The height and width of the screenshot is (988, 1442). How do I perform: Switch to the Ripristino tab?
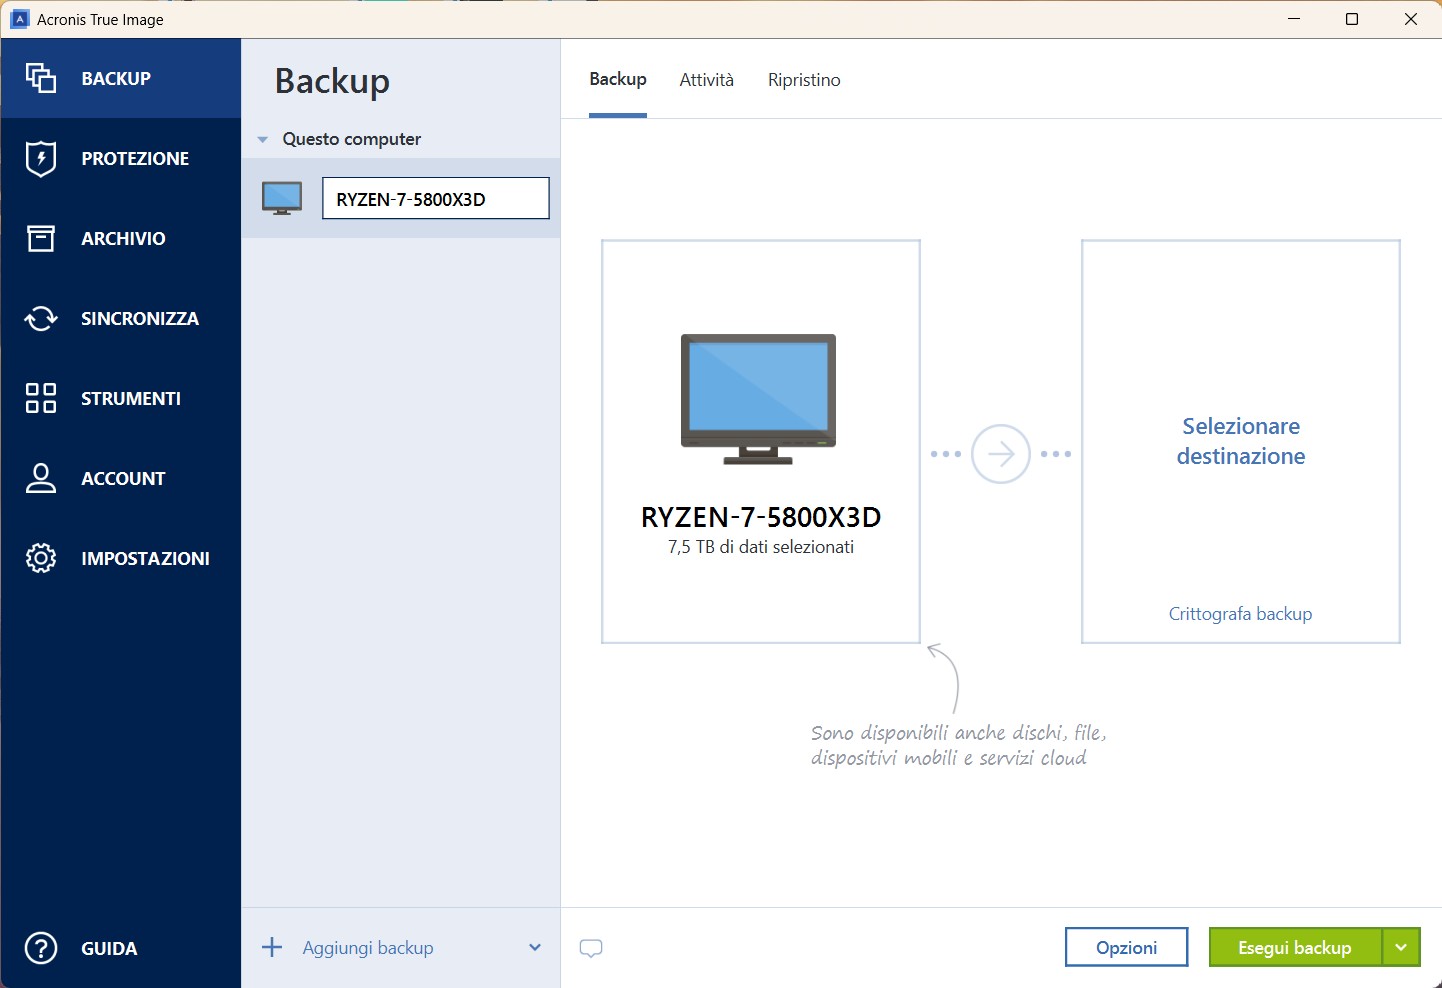(x=804, y=80)
